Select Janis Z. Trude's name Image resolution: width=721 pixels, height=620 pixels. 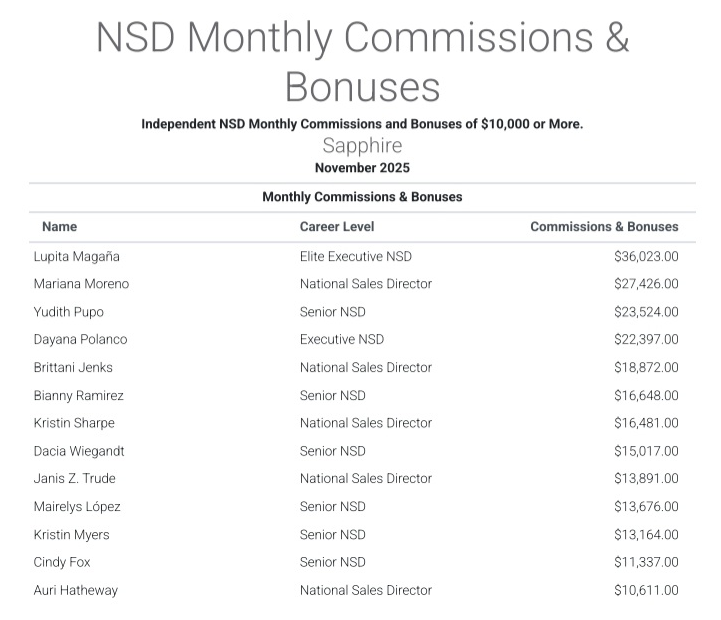[74, 479]
